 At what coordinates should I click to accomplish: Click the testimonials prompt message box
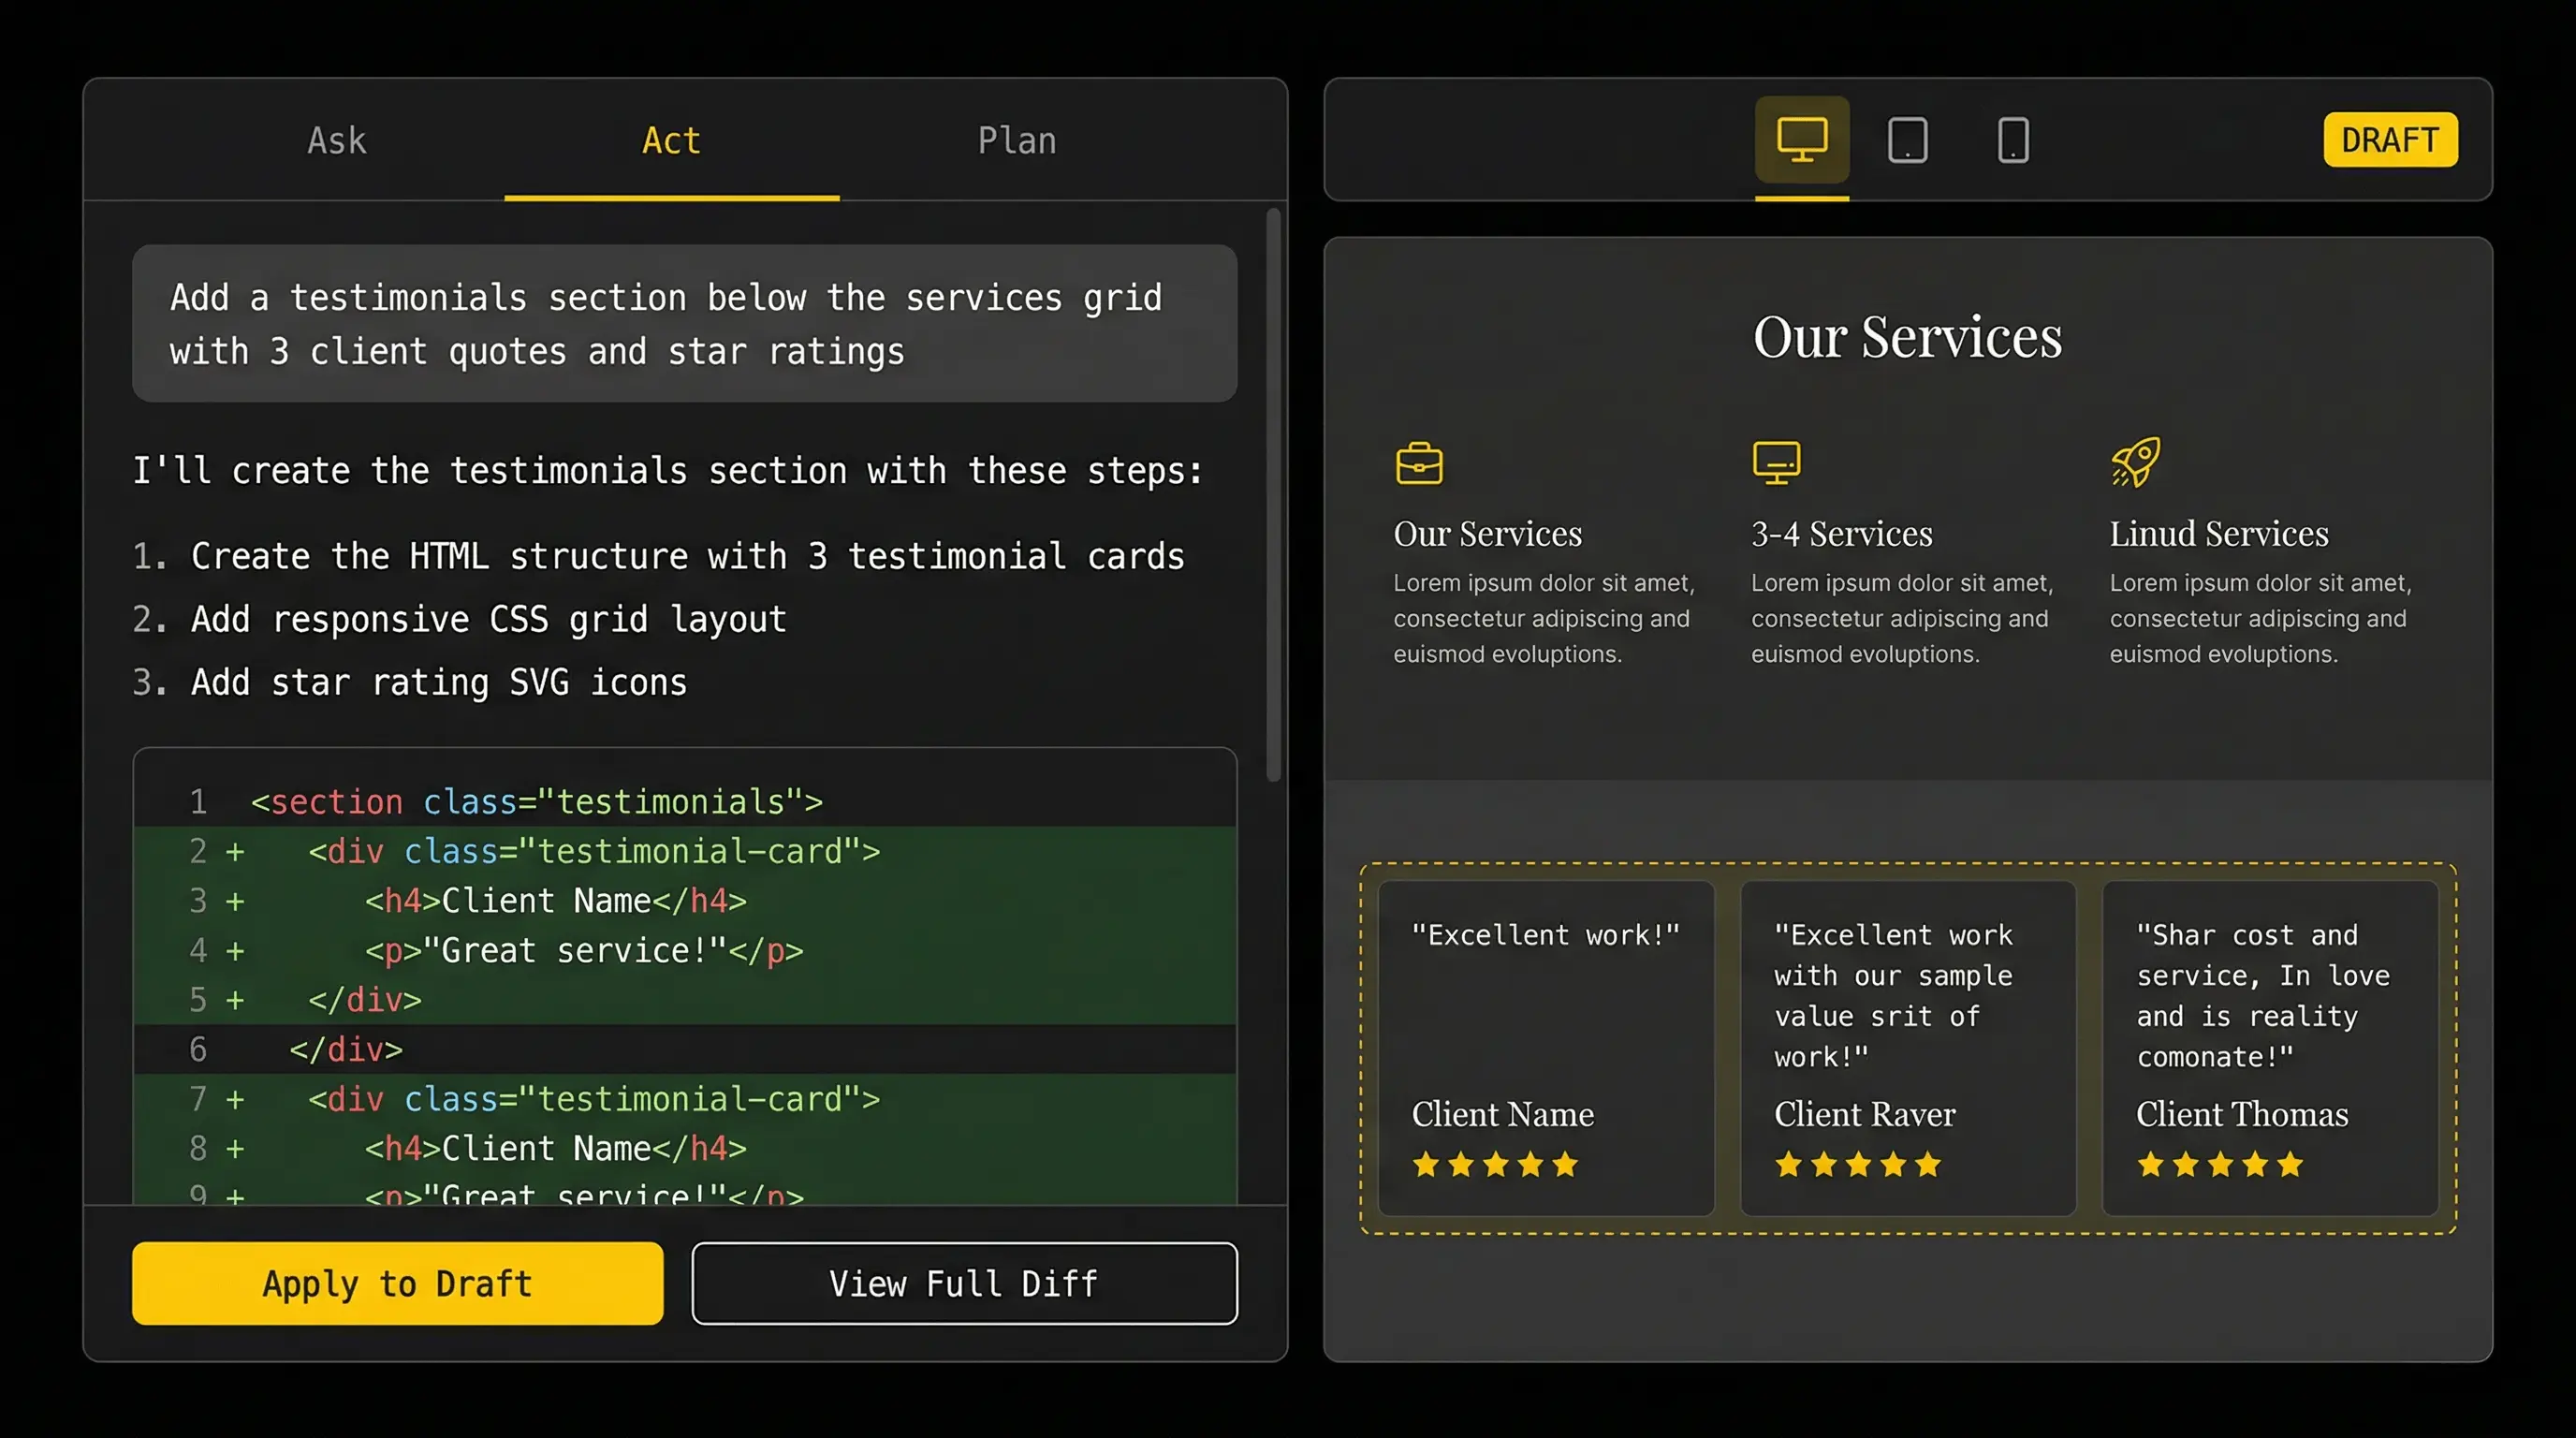[x=683, y=323]
